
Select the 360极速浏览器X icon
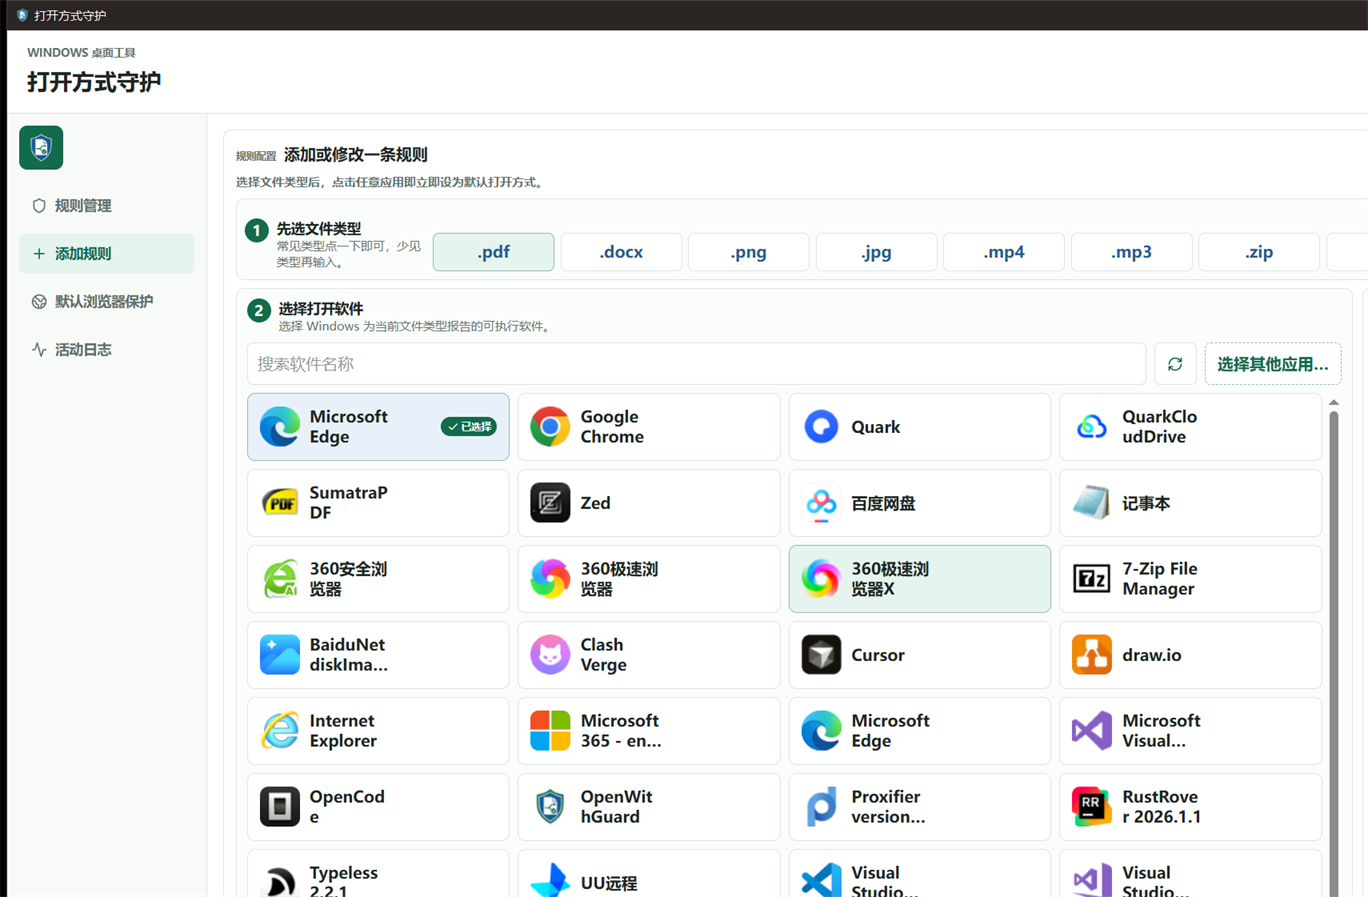[x=821, y=579]
